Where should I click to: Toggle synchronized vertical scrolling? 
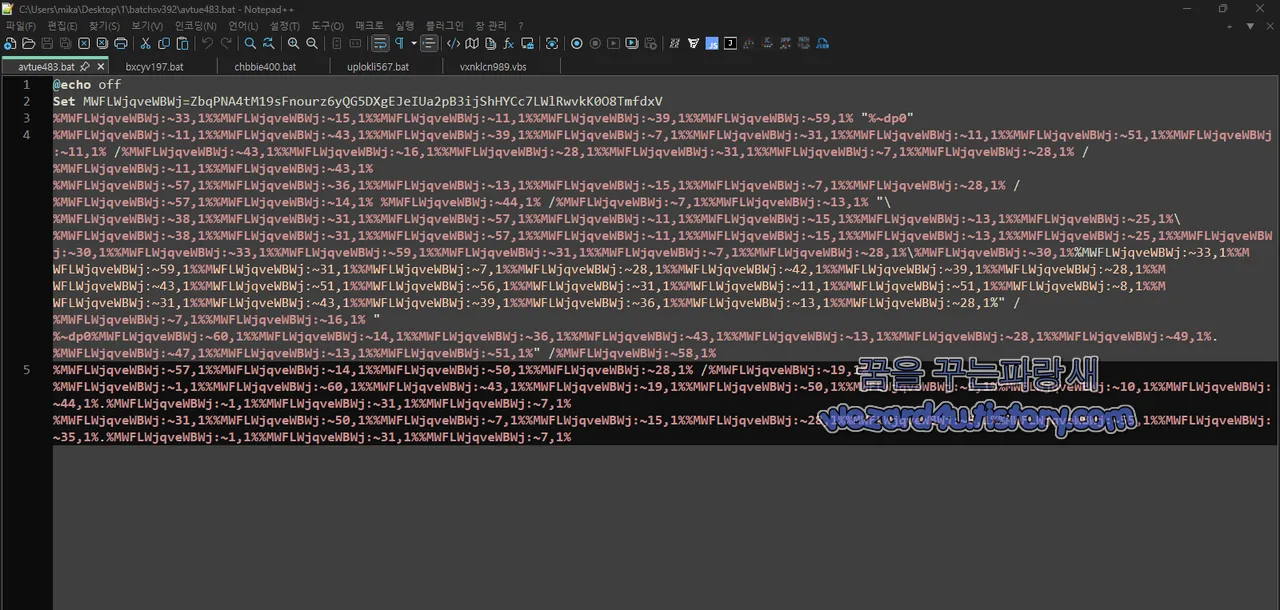click(337, 43)
